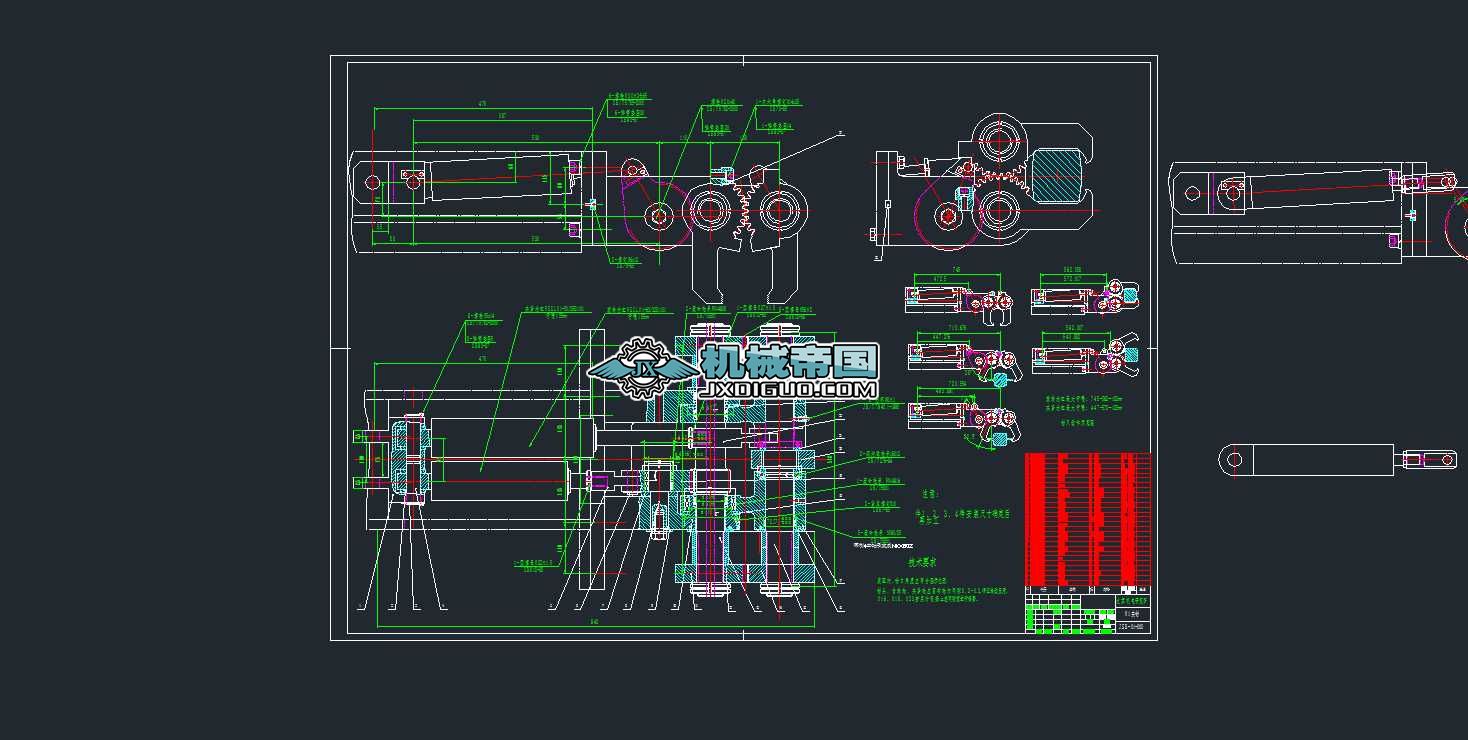Select the red parts list table
The image size is (1468, 740).
[1089, 519]
